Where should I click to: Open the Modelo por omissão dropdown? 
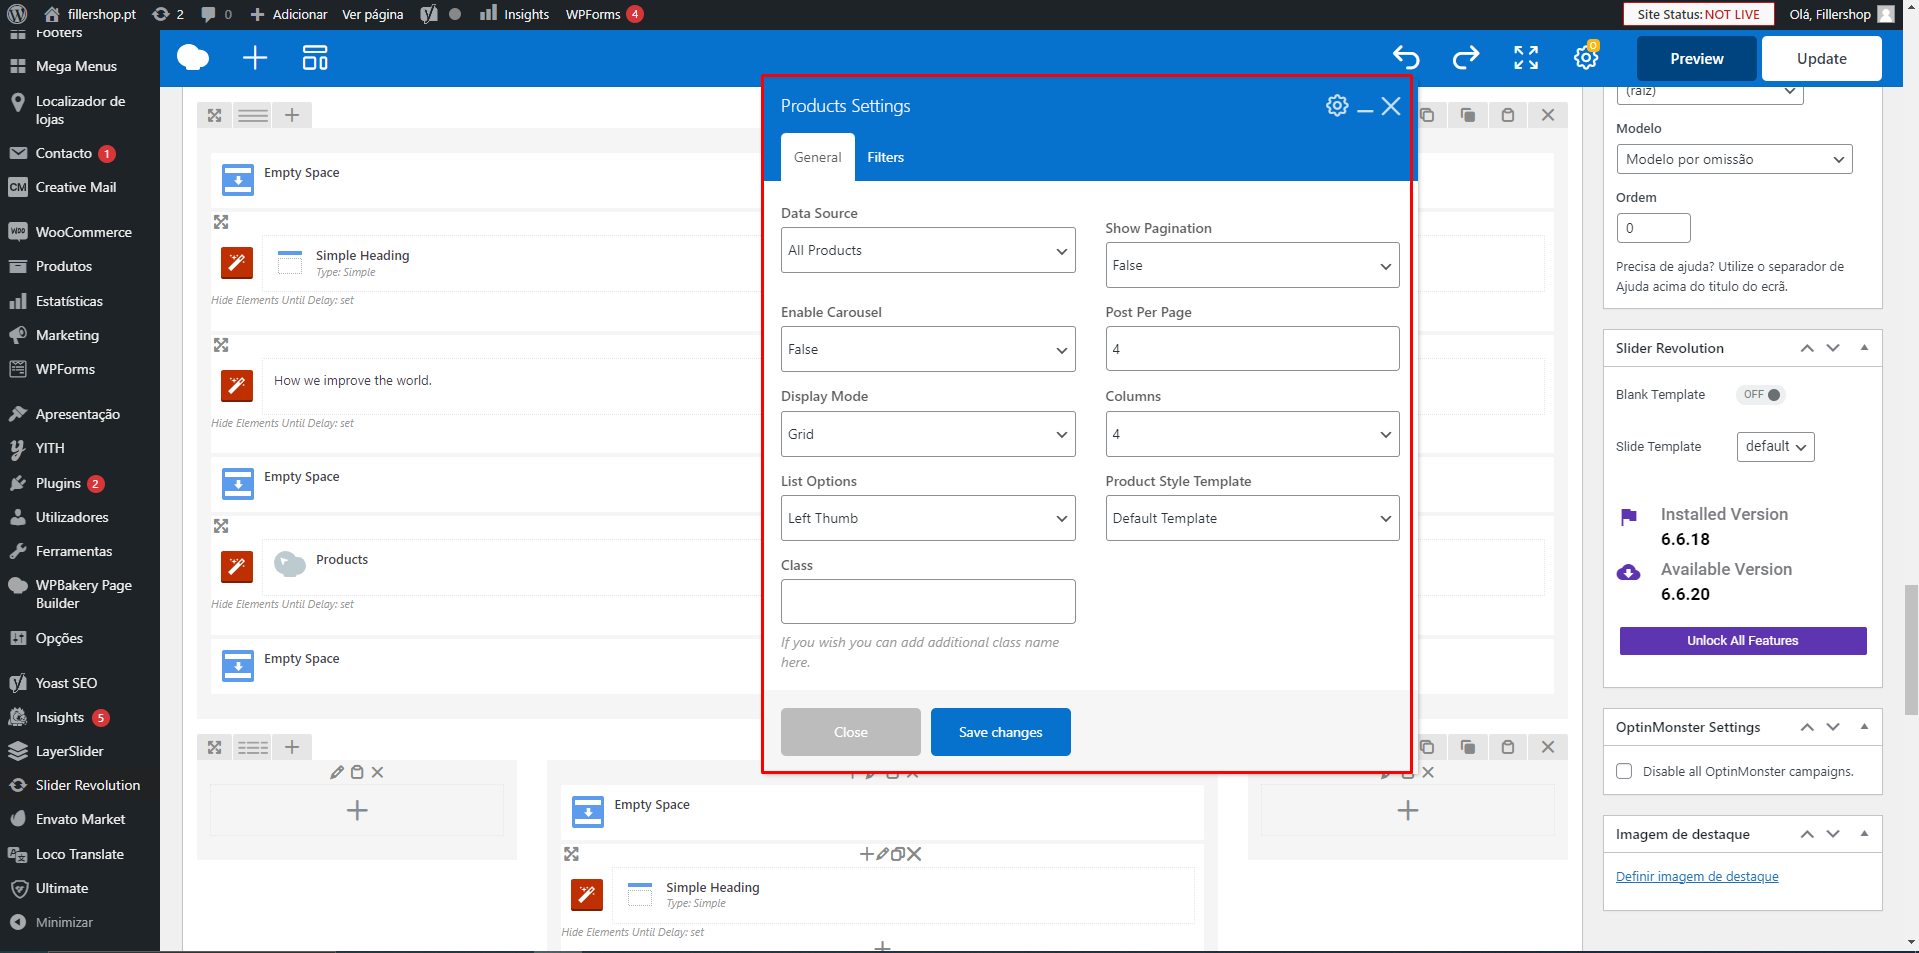click(1734, 159)
